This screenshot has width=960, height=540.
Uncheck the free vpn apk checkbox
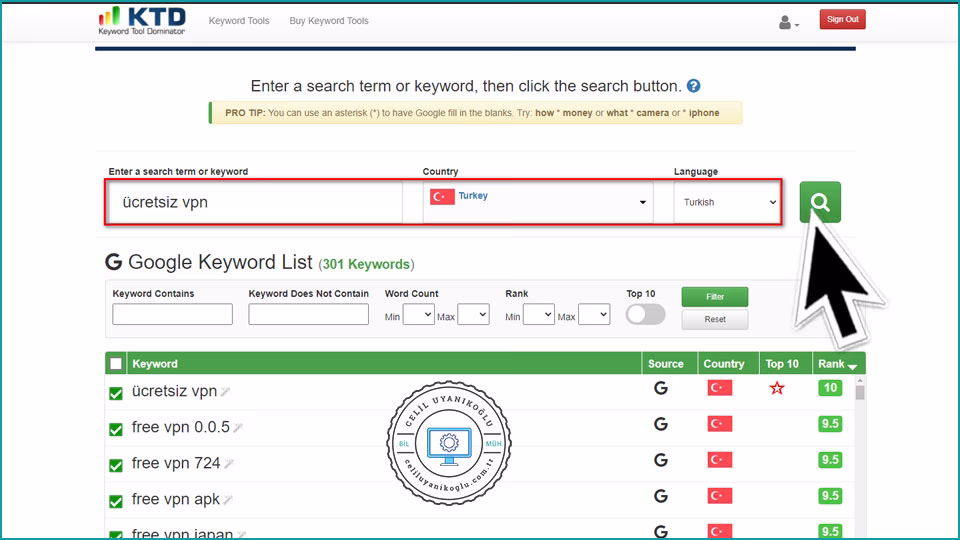116,501
